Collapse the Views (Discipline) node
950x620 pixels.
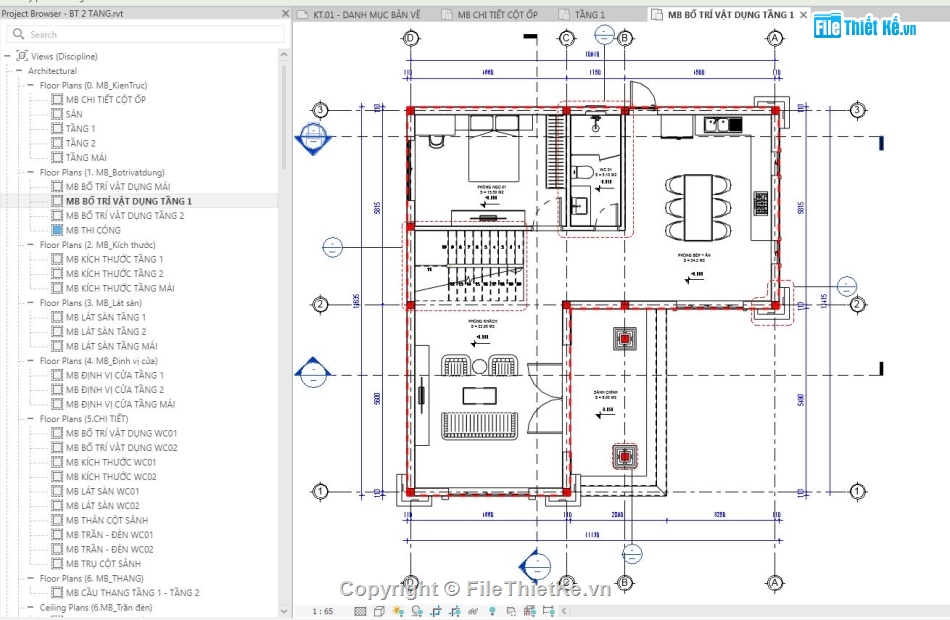[7, 56]
